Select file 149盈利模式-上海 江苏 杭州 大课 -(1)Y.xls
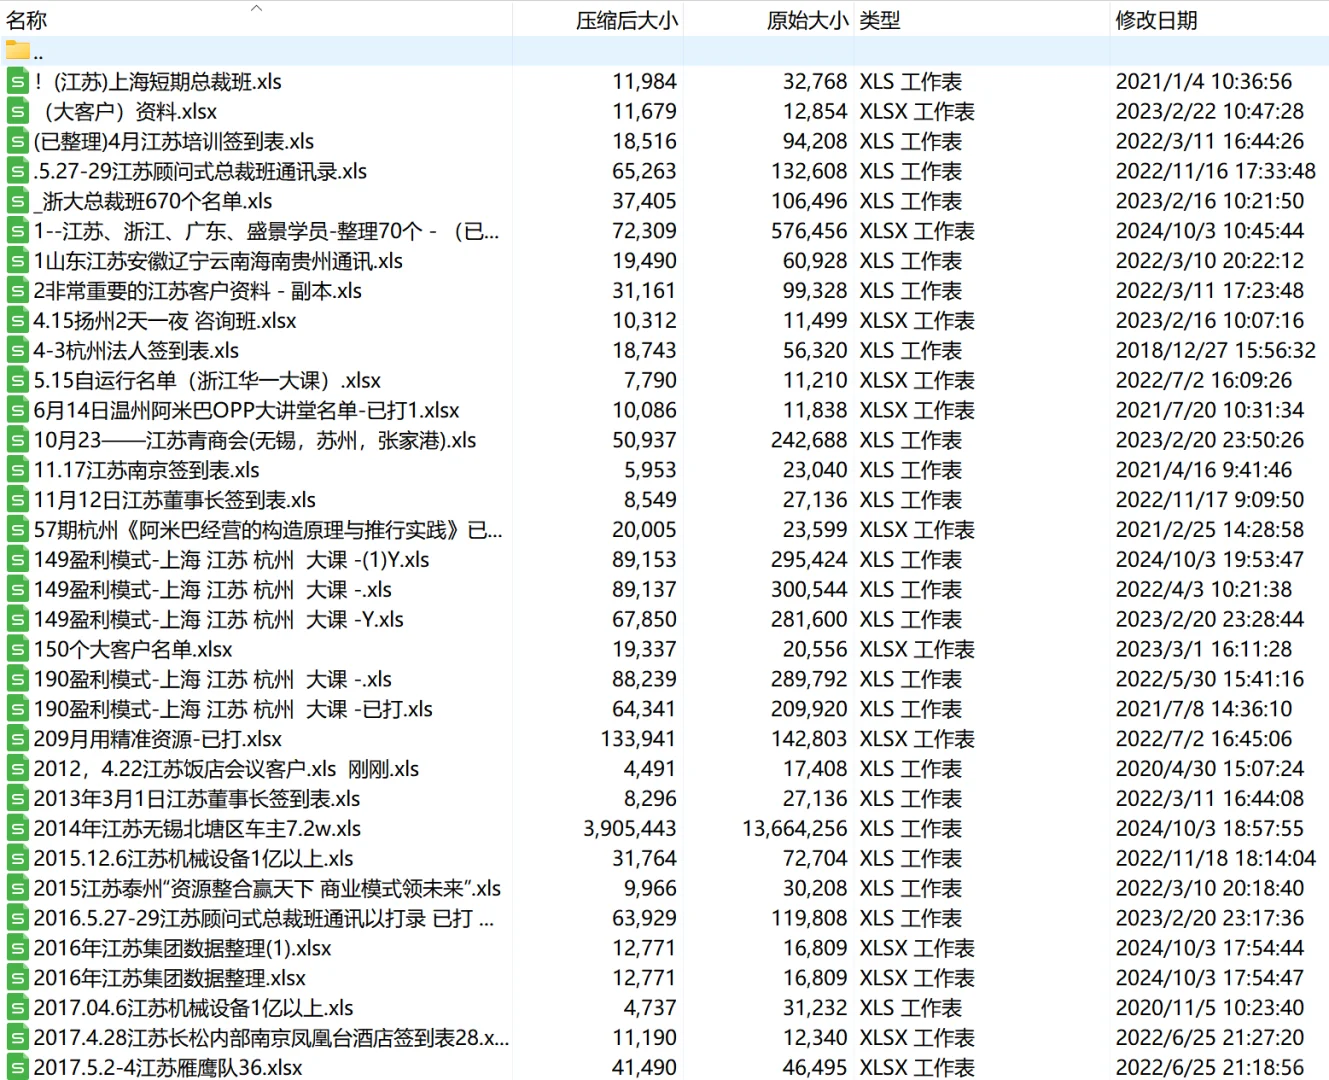 (x=231, y=560)
